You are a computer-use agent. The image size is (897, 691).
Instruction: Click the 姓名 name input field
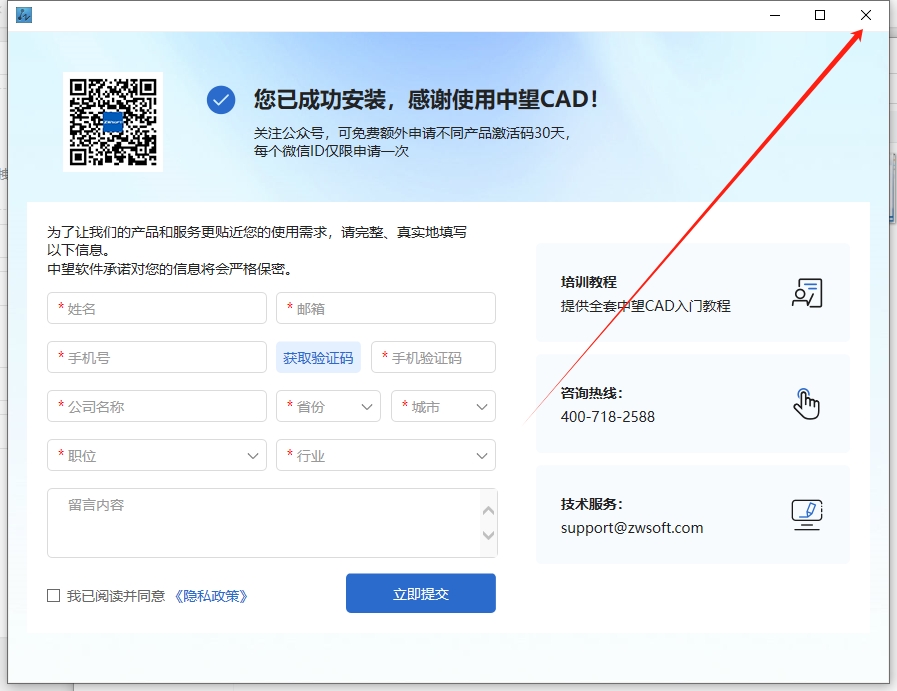coord(156,308)
